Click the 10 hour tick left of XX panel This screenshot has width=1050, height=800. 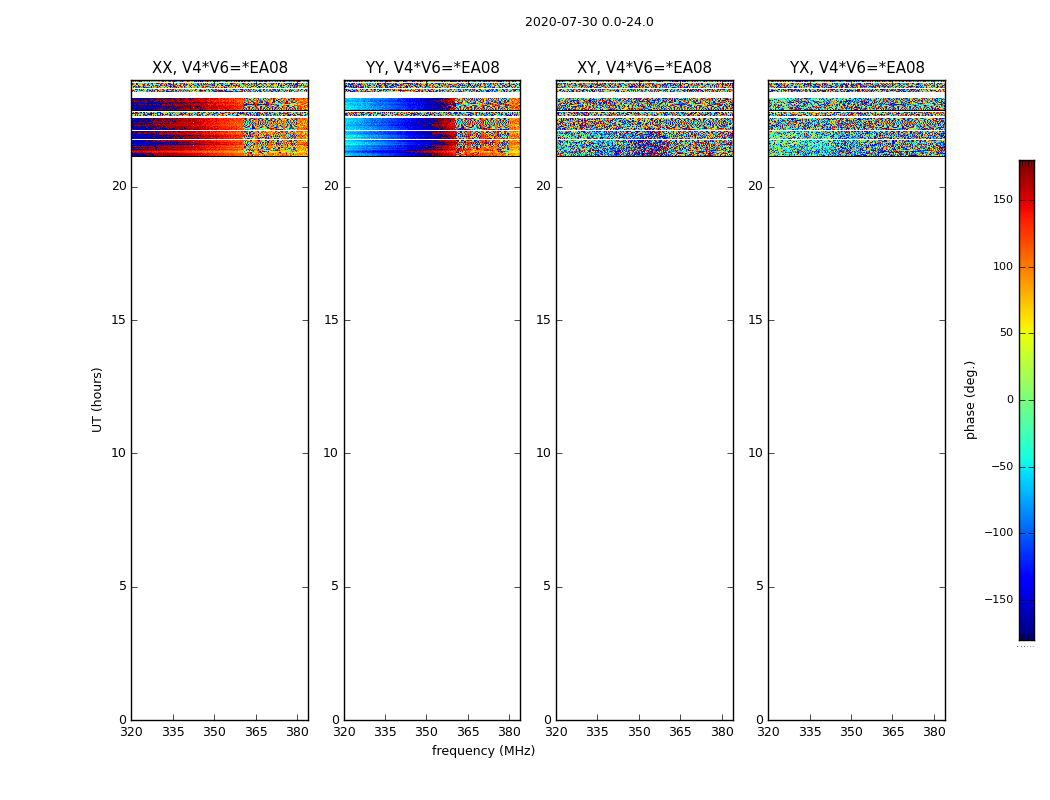[119, 453]
